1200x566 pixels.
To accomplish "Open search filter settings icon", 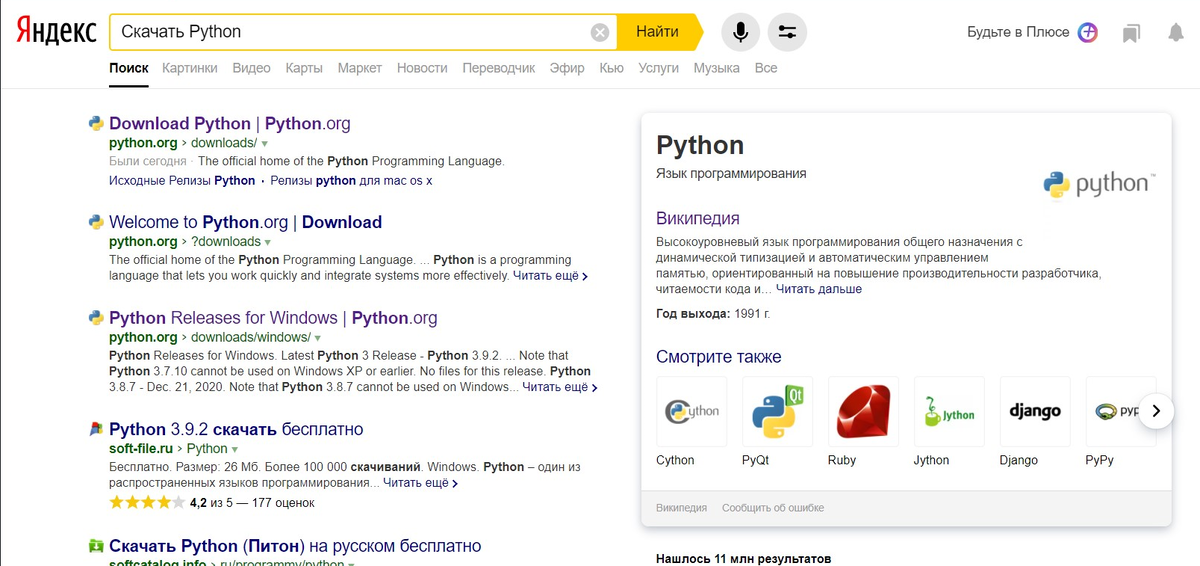I will (x=787, y=32).
